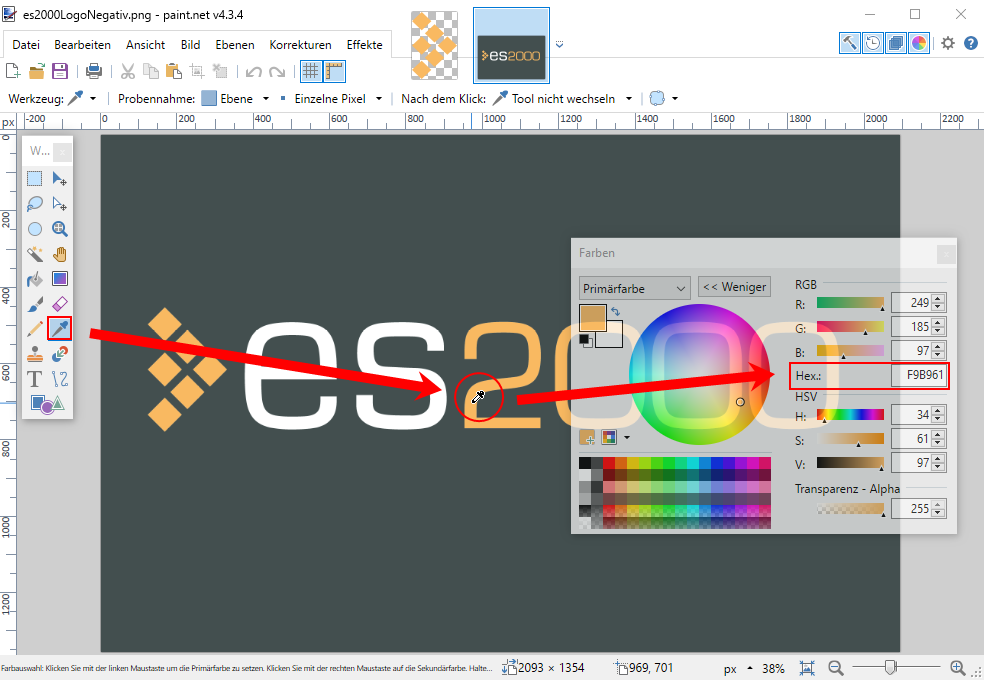
Task: Expand the open image list arrow
Action: (x=560, y=45)
